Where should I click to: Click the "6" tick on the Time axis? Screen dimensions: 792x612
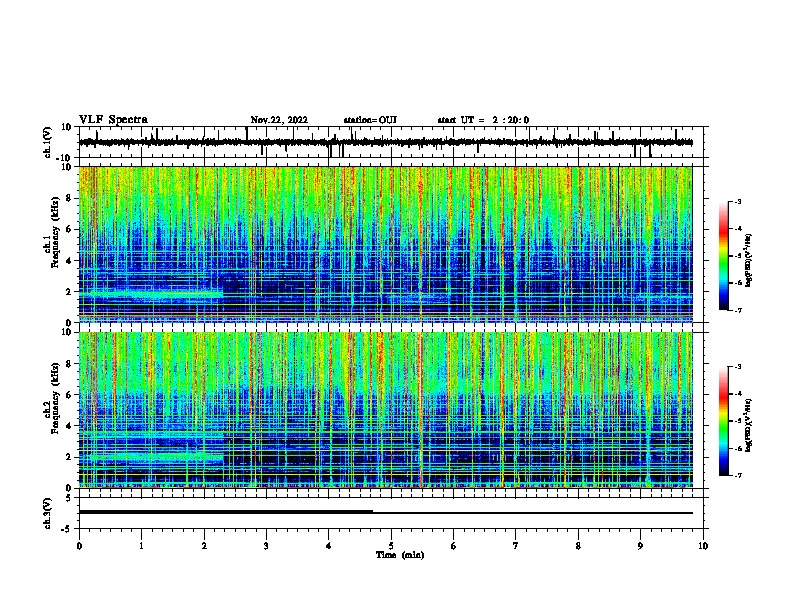[x=454, y=546]
